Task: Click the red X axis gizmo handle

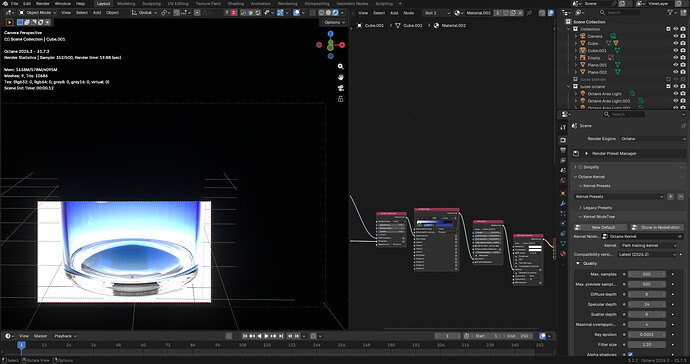Action: pyautogui.click(x=342, y=45)
